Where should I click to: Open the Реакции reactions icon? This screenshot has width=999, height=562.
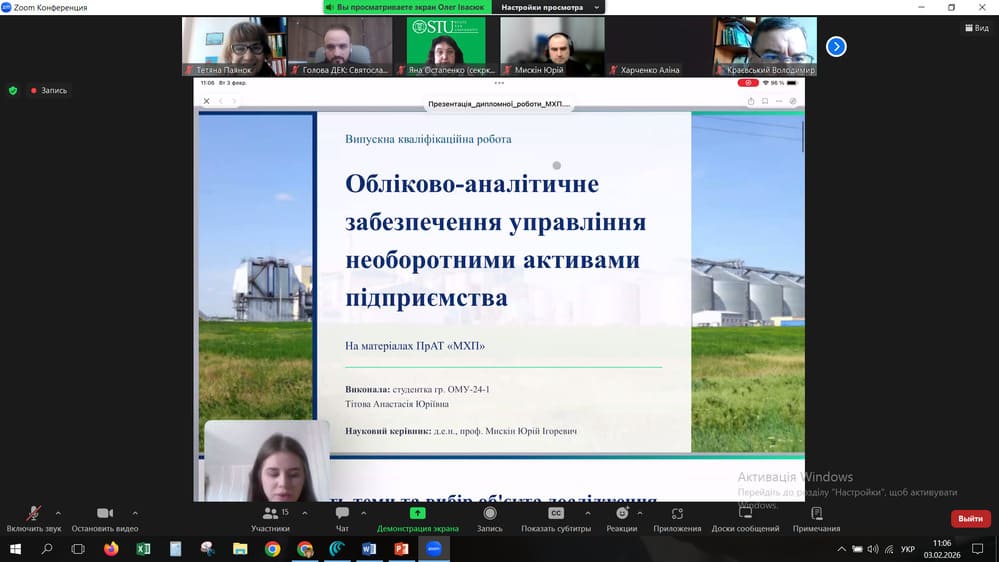tap(621, 513)
